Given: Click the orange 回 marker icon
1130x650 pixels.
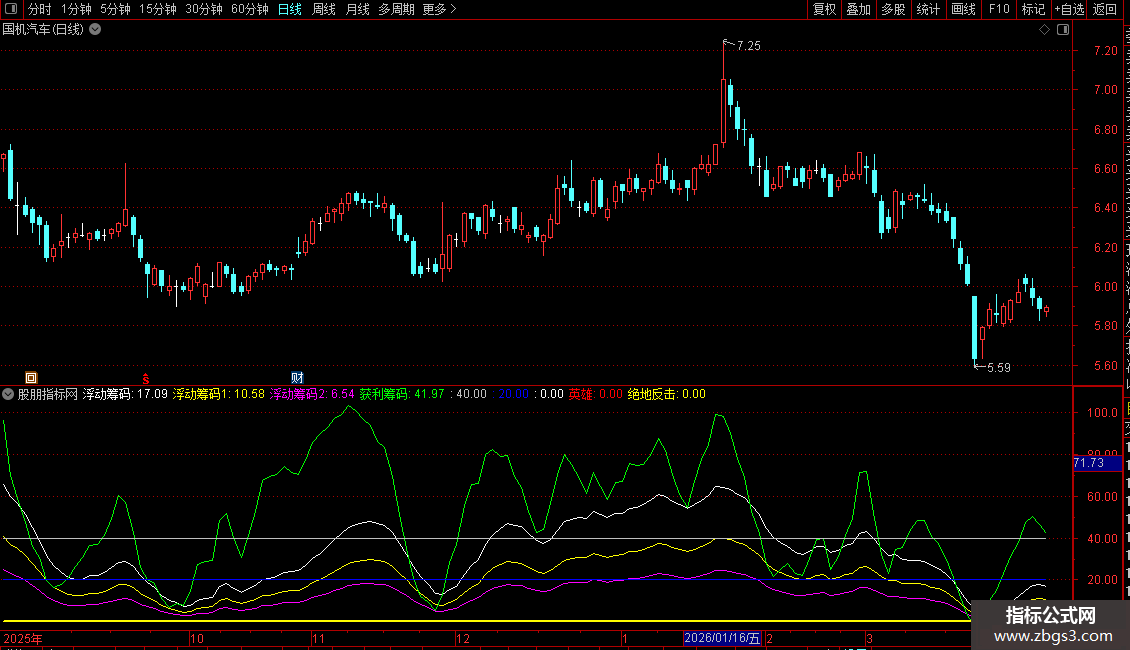Looking at the screenshot, I should 31,377.
